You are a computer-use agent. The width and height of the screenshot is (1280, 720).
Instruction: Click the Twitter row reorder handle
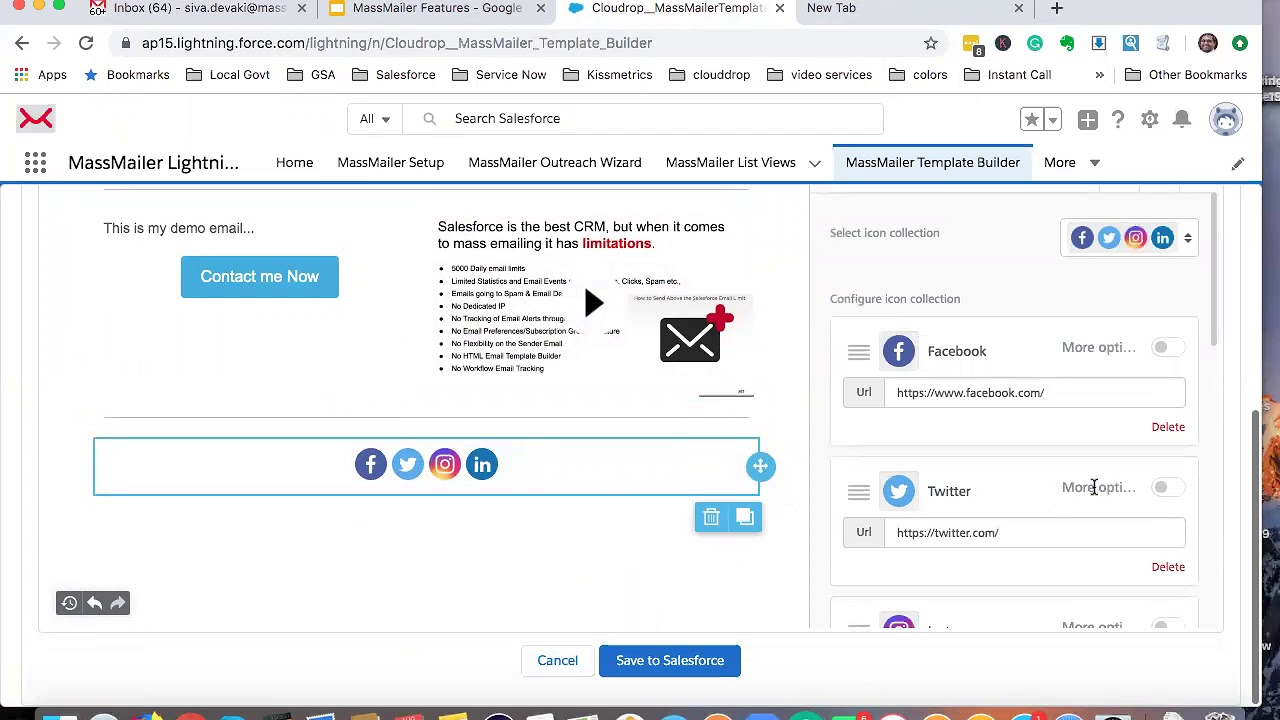coord(859,492)
